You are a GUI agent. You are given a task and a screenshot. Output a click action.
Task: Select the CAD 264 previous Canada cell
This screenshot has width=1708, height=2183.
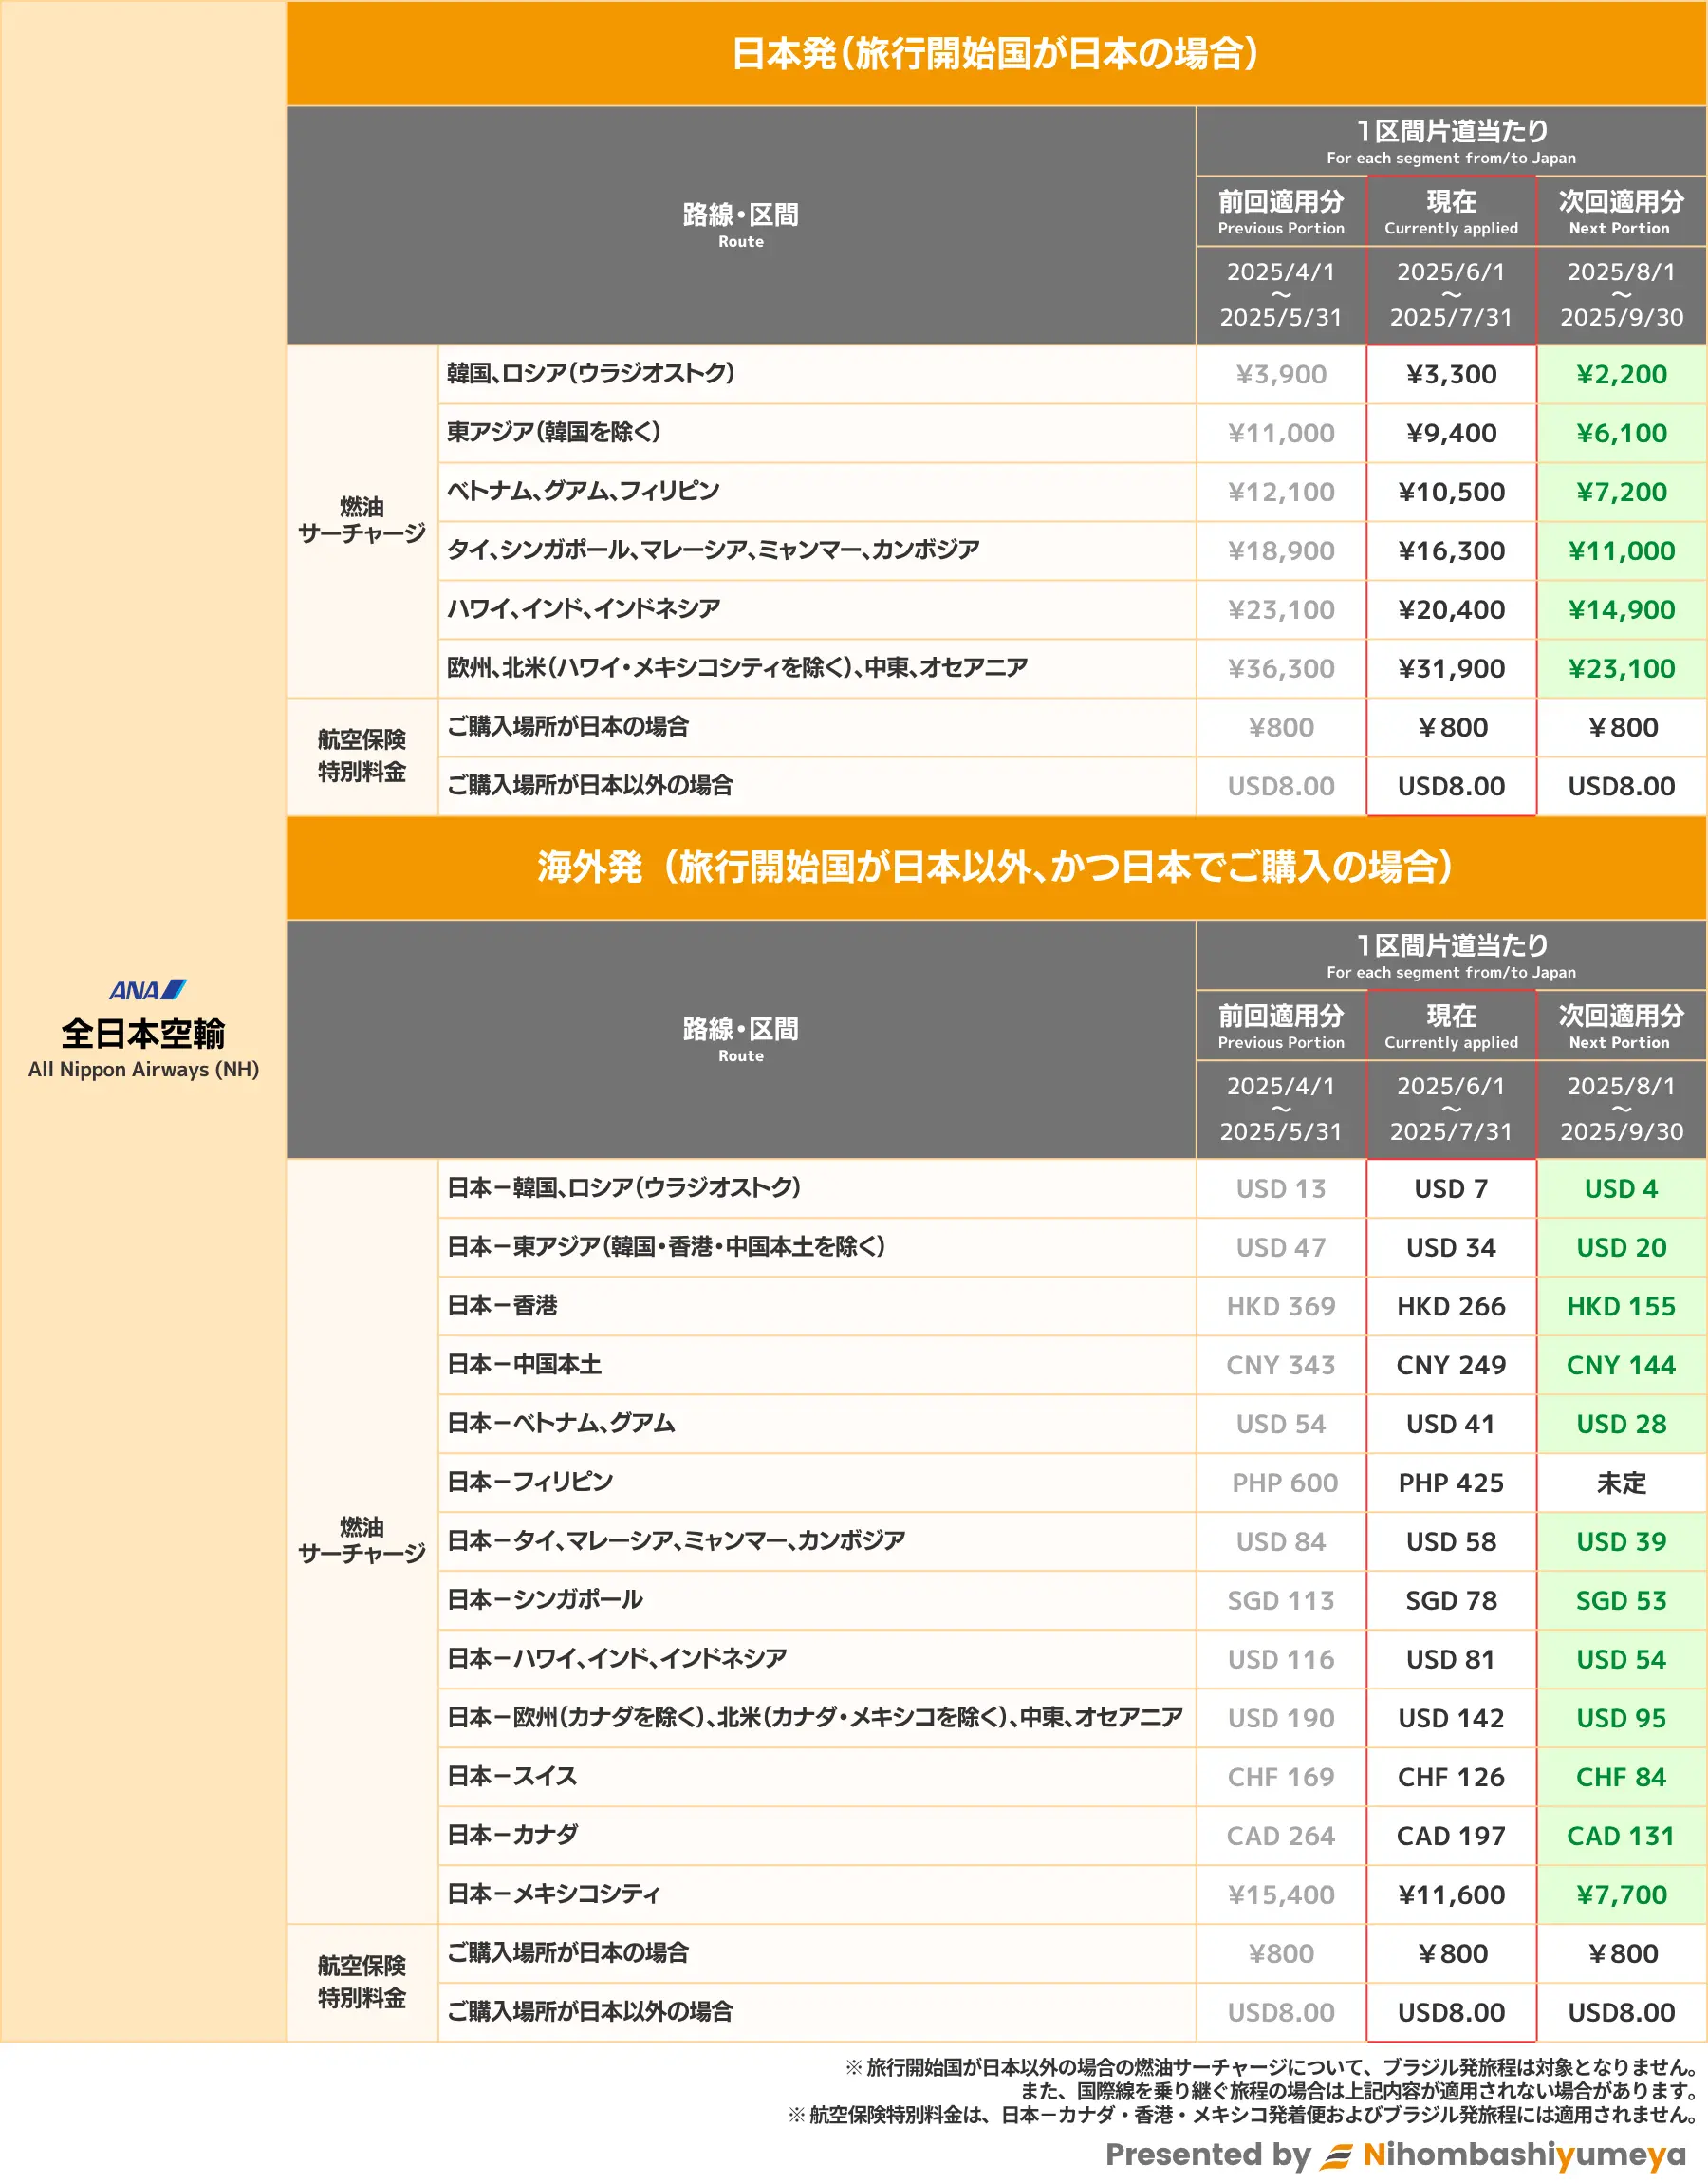tap(1281, 1837)
